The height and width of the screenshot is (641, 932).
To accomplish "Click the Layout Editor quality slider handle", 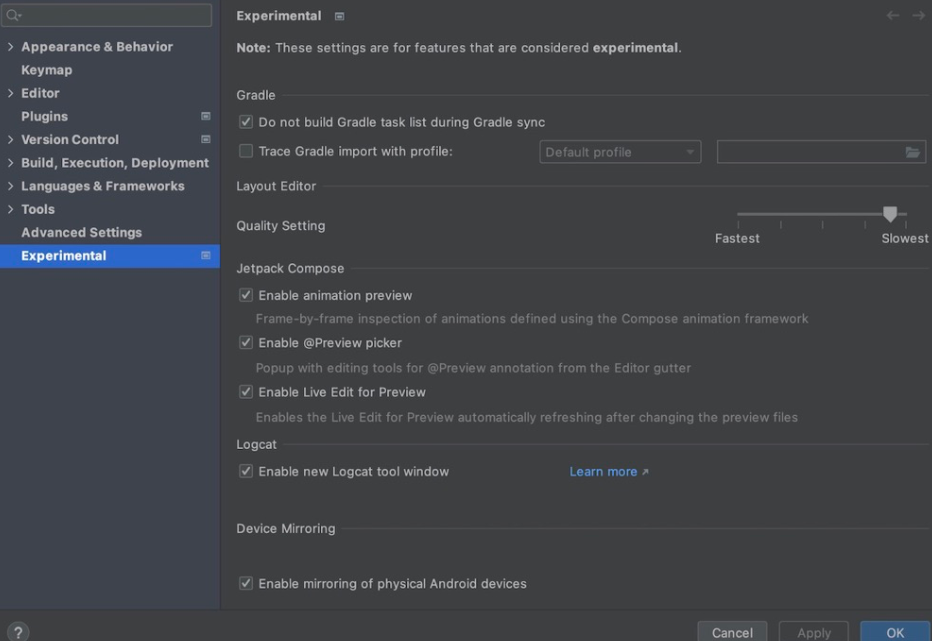I will pyautogui.click(x=889, y=214).
